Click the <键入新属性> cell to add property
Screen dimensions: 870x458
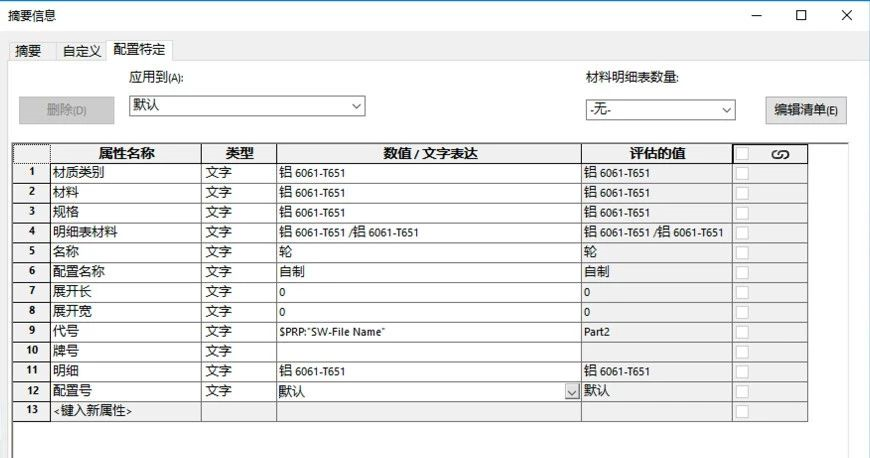pyautogui.click(x=125, y=411)
